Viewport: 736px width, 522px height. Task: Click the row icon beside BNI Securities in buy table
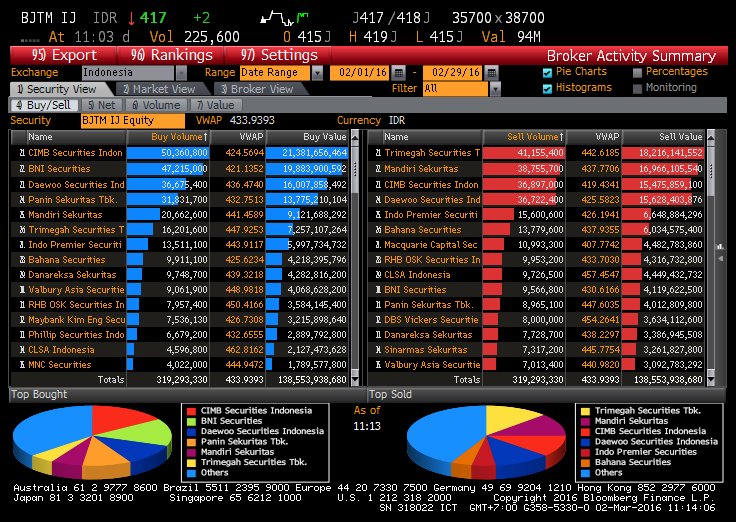pos(19,169)
